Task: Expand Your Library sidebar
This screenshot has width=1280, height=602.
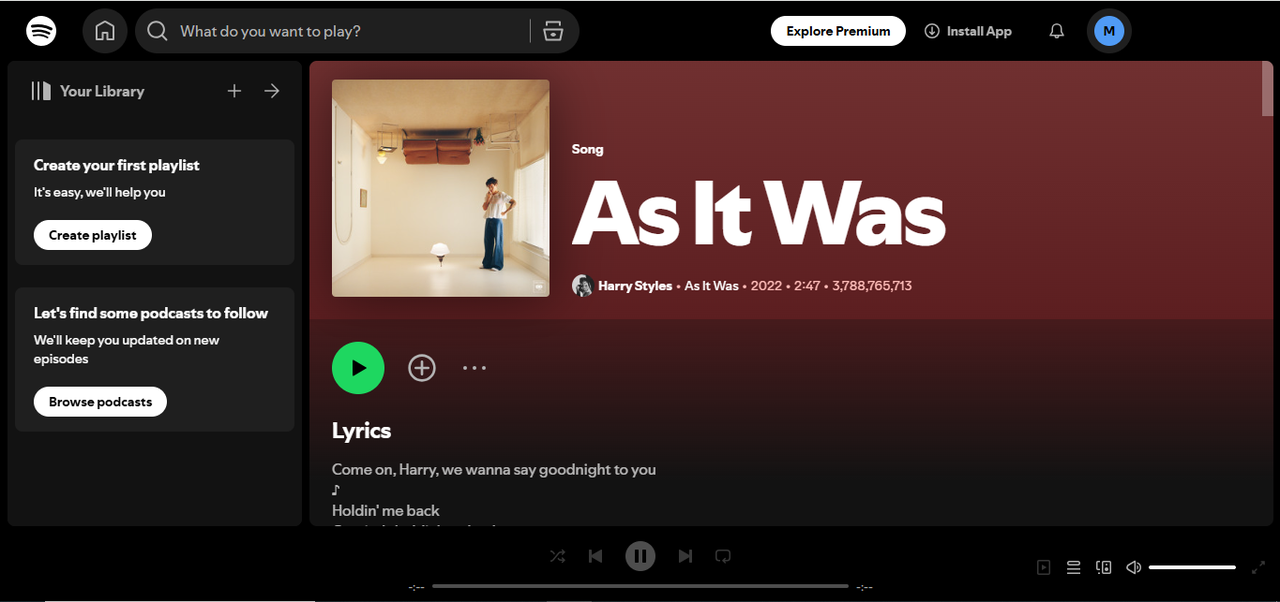Action: coord(271,90)
